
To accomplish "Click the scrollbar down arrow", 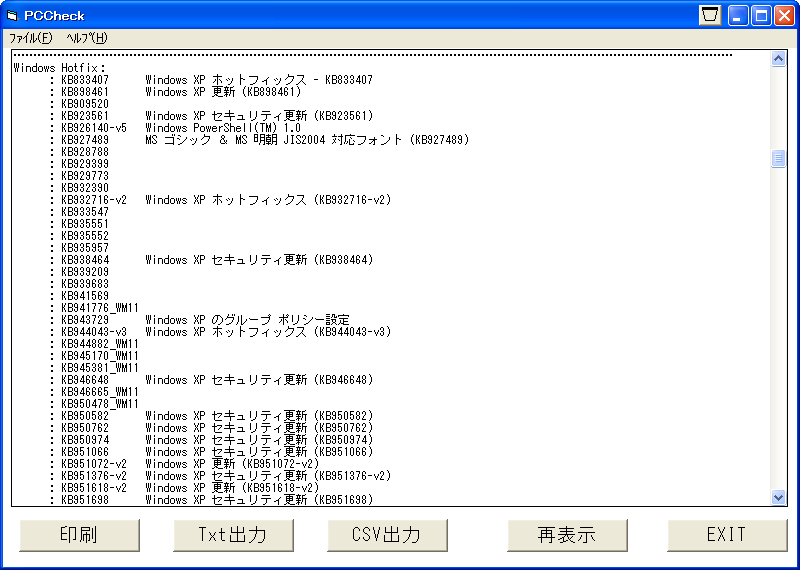I will pos(778,497).
